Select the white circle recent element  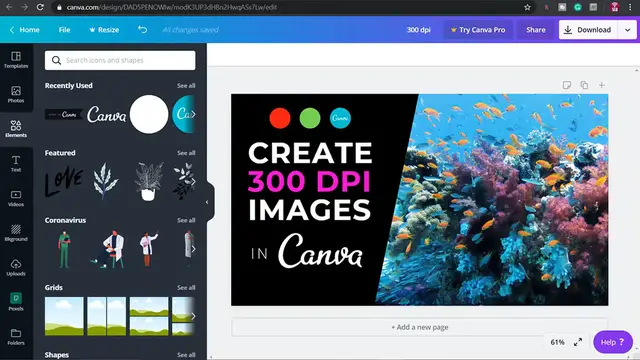149,114
